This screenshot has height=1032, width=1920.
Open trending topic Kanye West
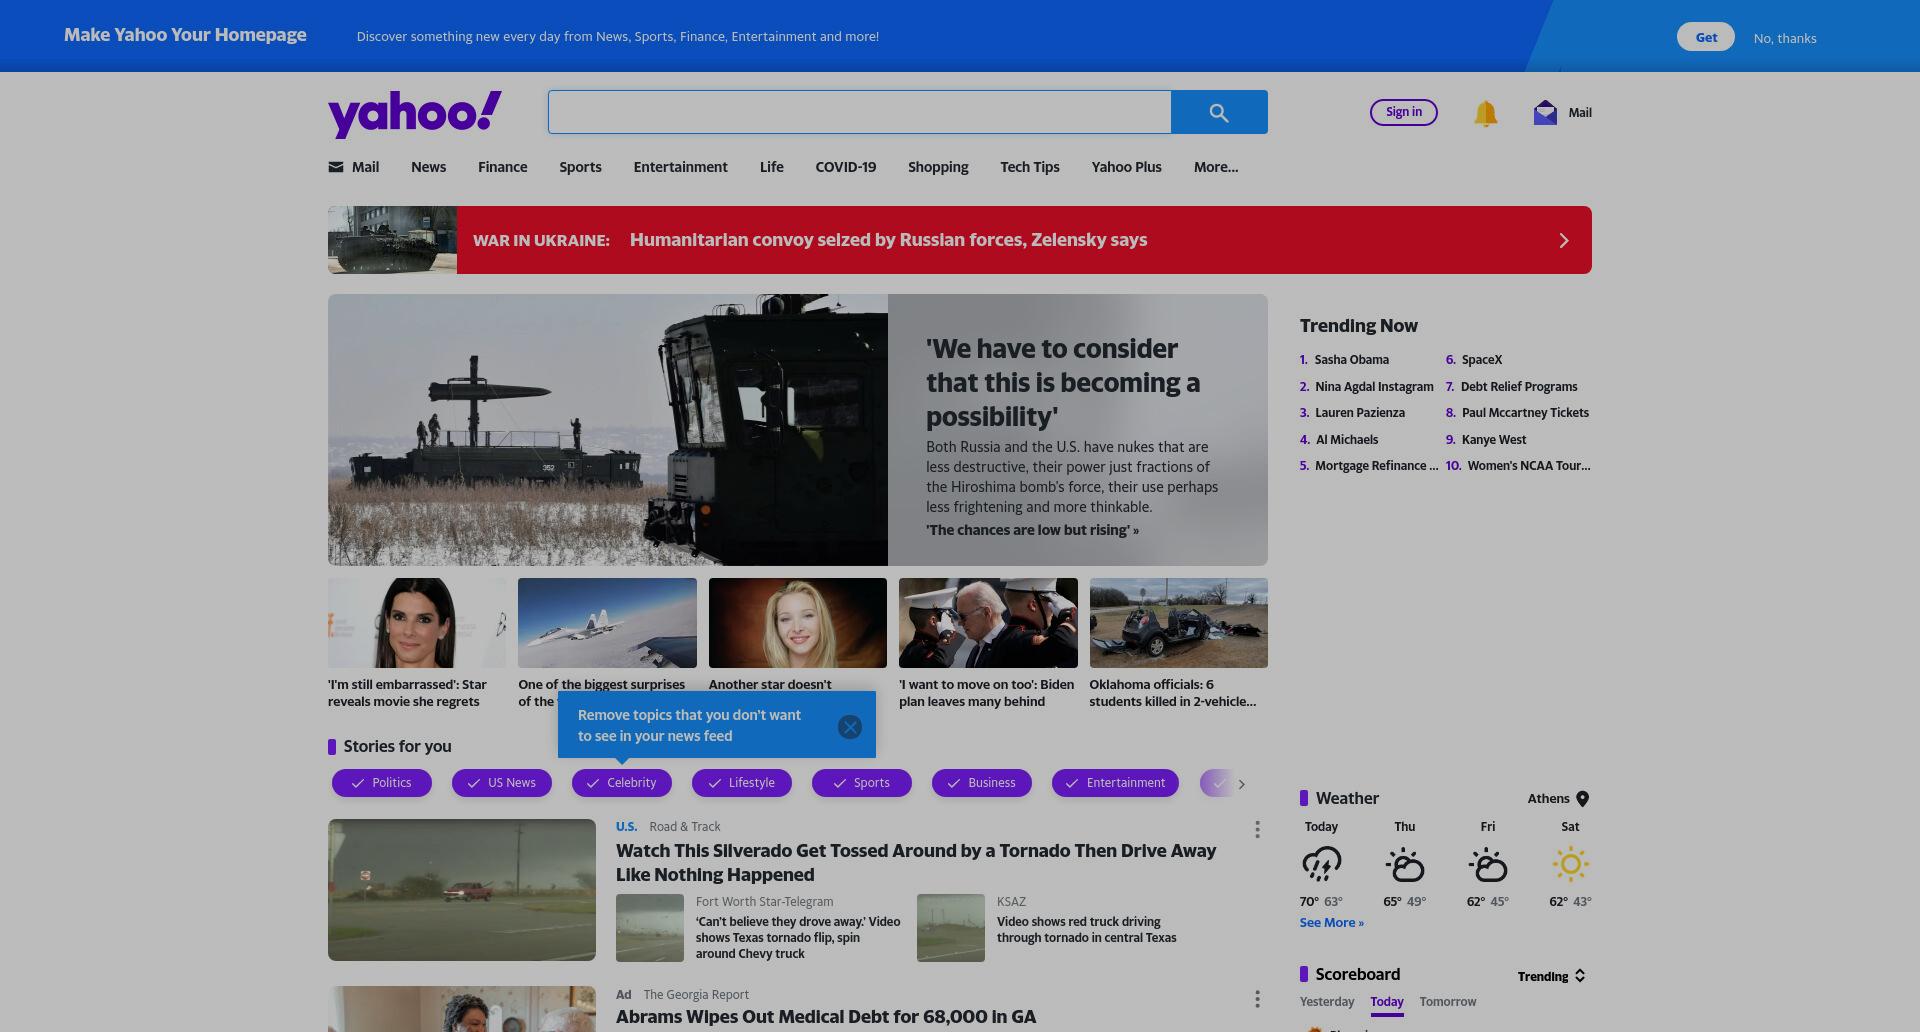1494,440
